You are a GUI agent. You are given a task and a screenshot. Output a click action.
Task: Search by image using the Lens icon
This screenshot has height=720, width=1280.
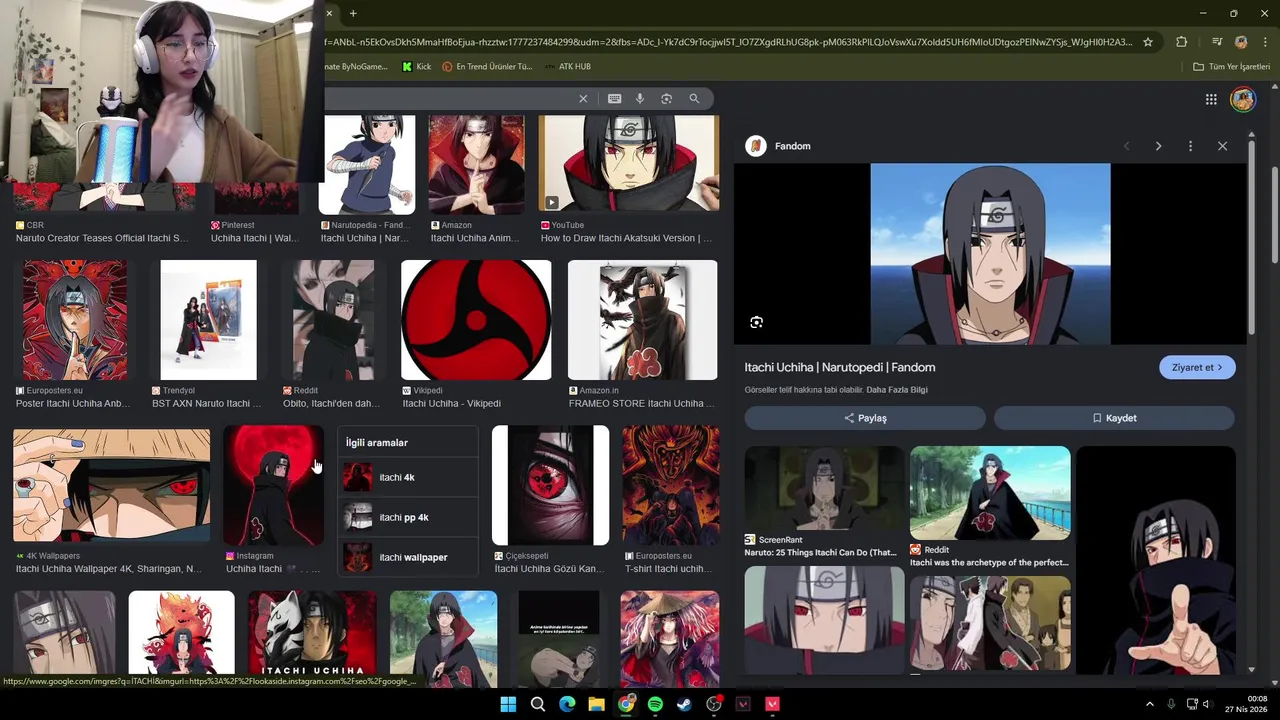[666, 99]
